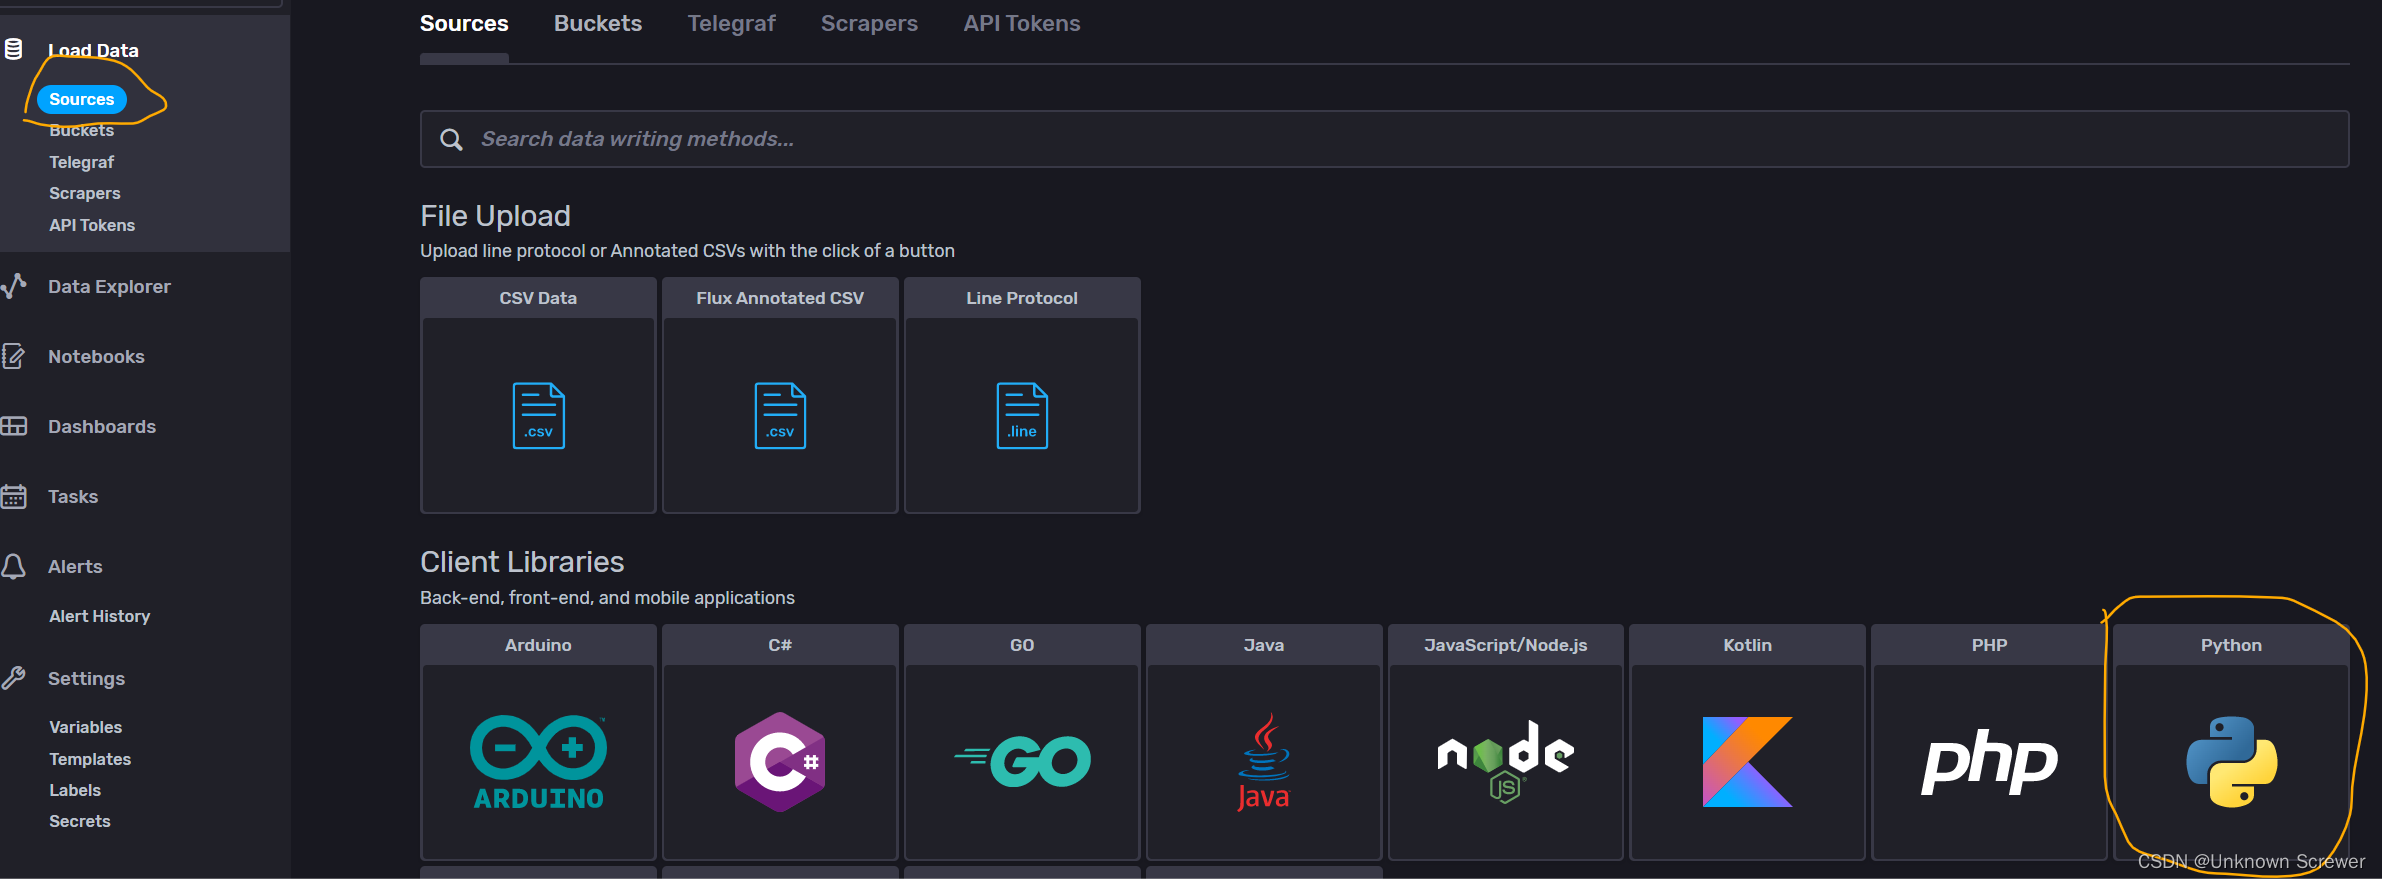The height and width of the screenshot is (879, 2382).
Task: Click the CSV Data card title
Action: (538, 298)
